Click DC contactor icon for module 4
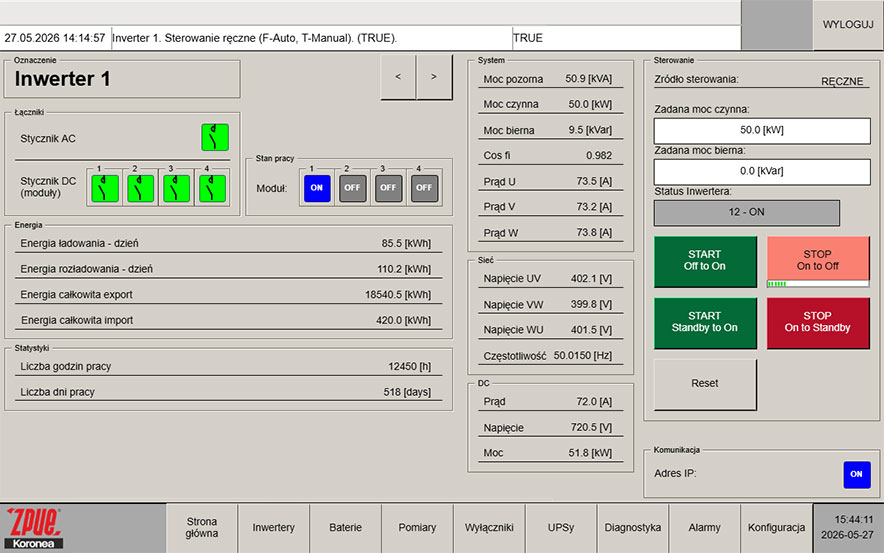Screen dimensions: 884x553 pyautogui.click(x=213, y=188)
